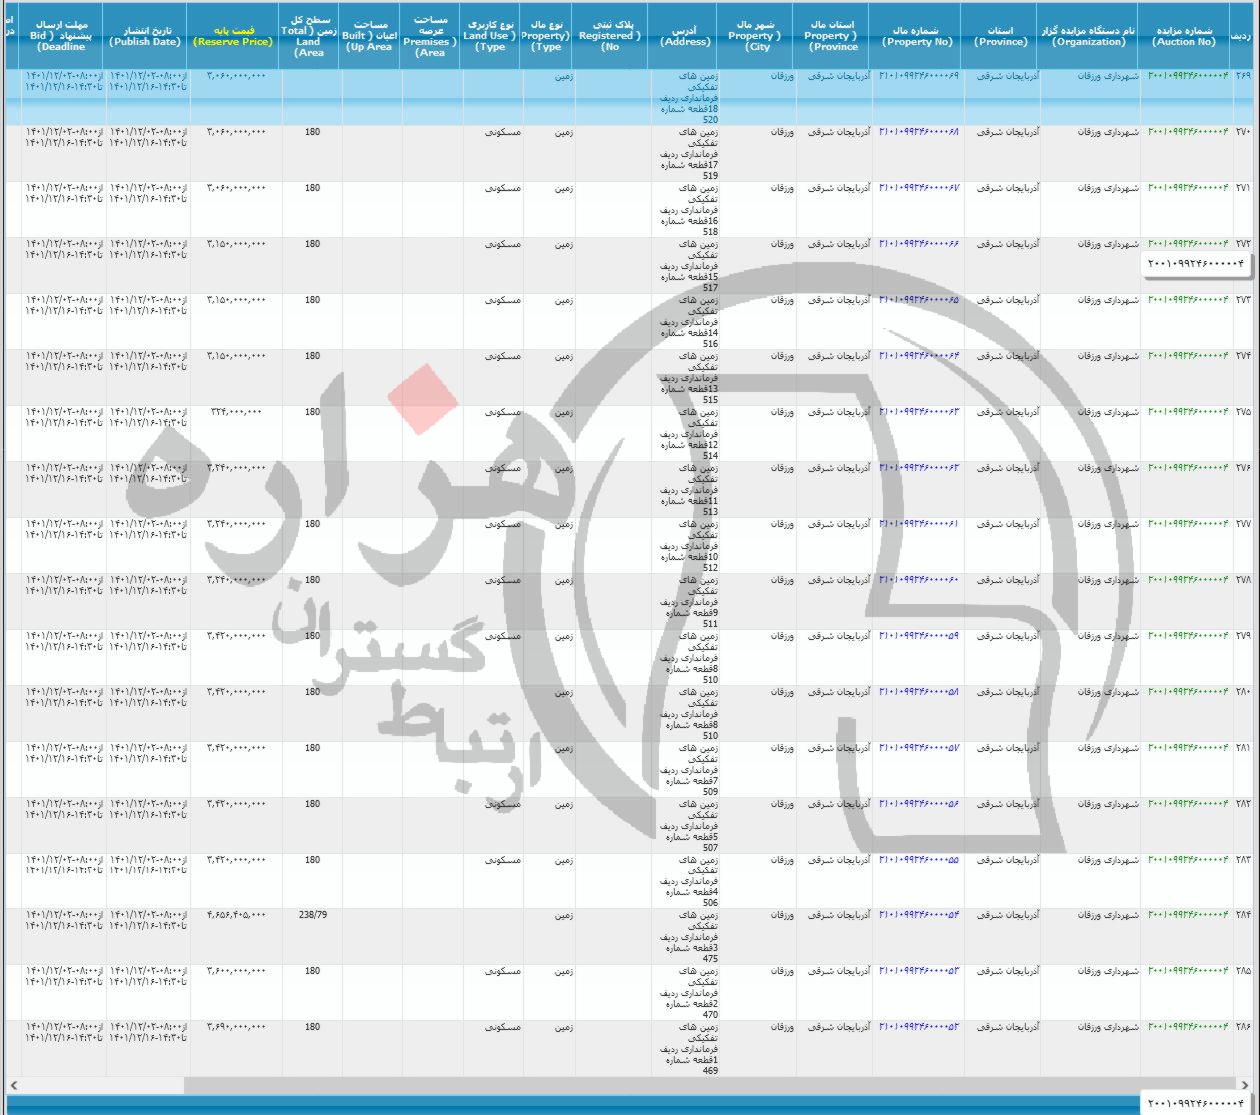This screenshot has height=1115, width=1260.
Task: Click the horizontal scrollbar right arrow
Action: pos(1246,1085)
